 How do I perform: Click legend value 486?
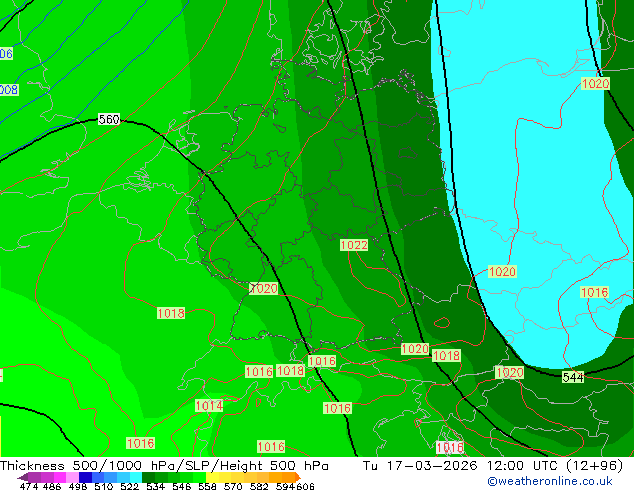pos(52,486)
